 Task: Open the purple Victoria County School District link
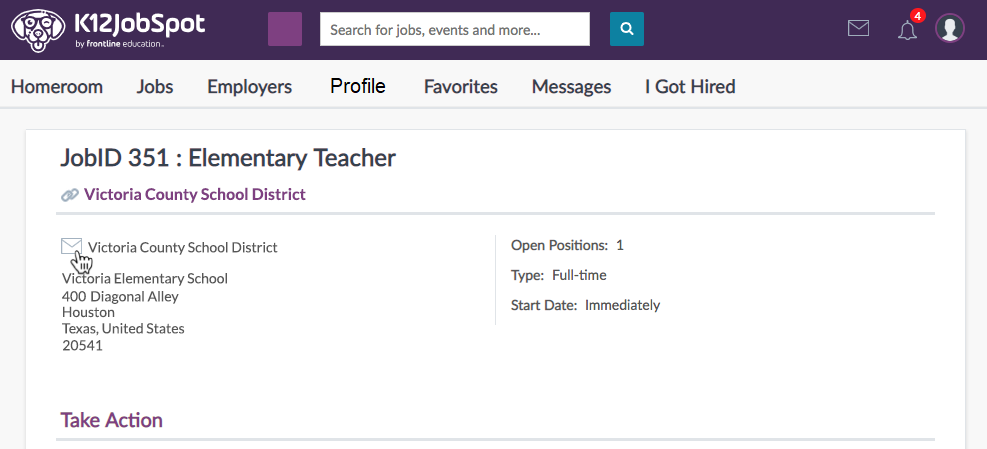(x=195, y=195)
